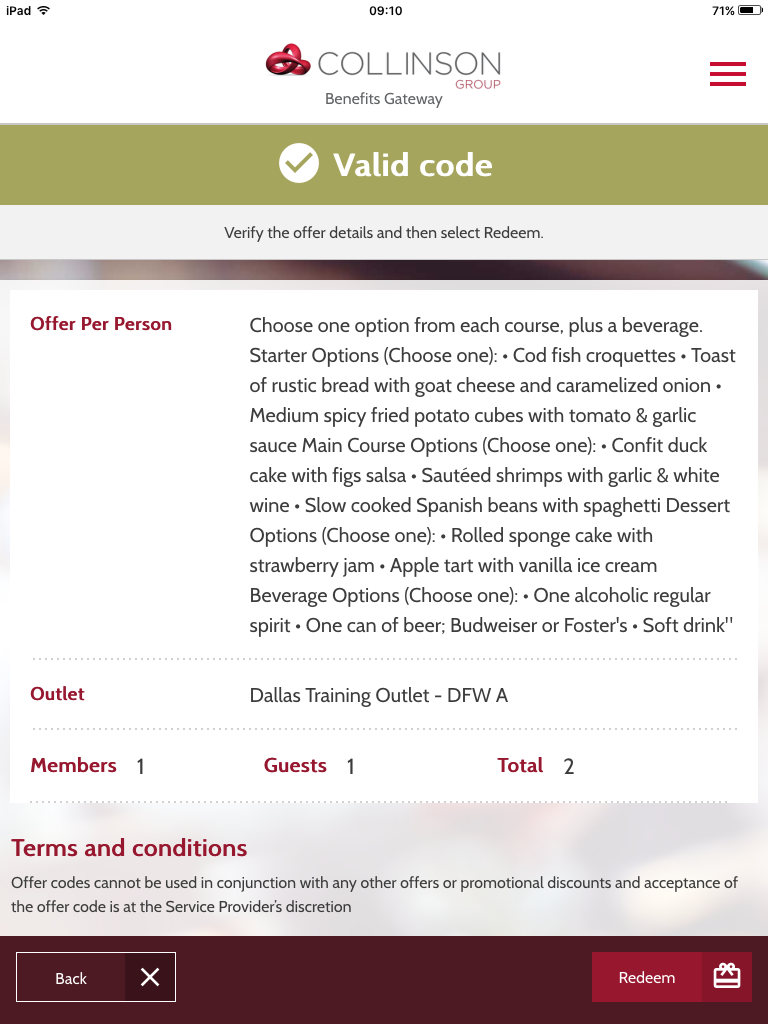Open the hamburger menu
This screenshot has height=1024, width=768.
click(727, 74)
